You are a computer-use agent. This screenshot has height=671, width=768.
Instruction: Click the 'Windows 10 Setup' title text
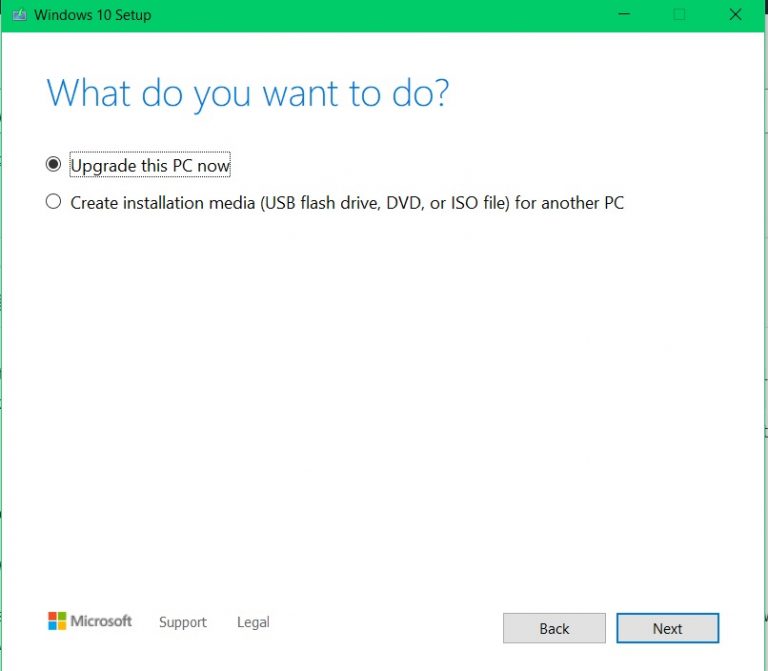click(93, 15)
